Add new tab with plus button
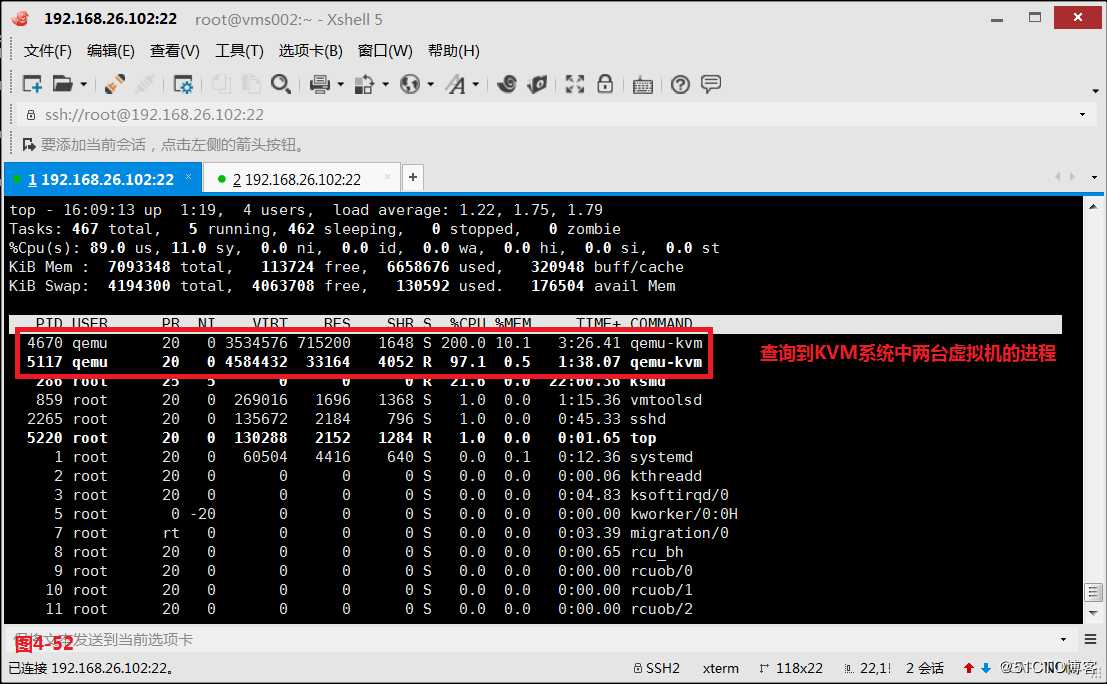This screenshot has width=1107, height=684. [x=413, y=177]
